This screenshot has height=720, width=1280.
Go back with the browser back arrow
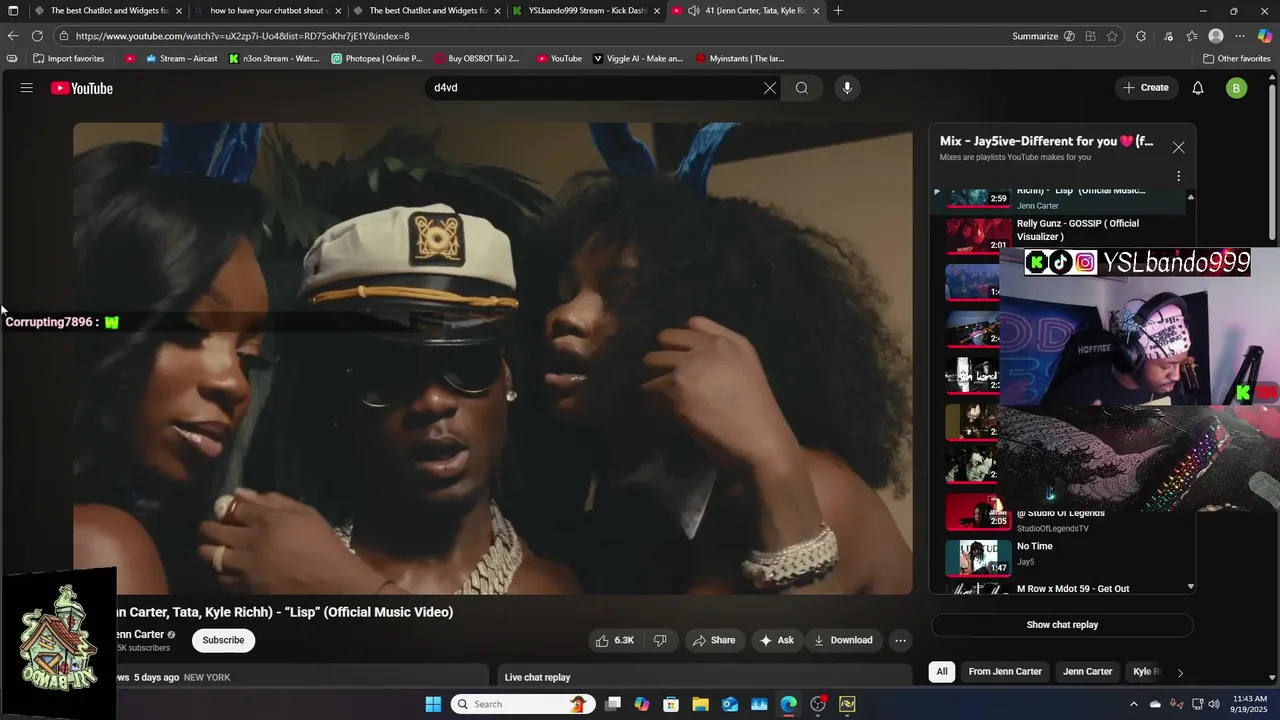(13, 36)
